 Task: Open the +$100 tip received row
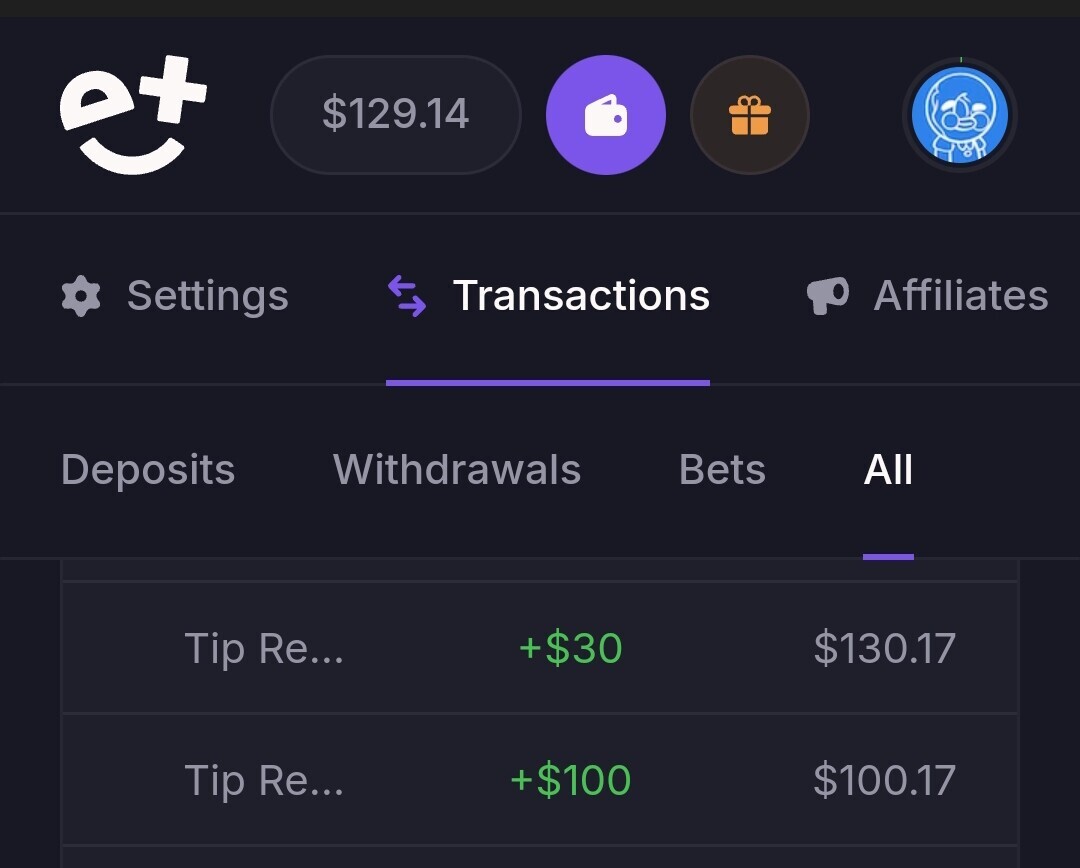[539, 780]
